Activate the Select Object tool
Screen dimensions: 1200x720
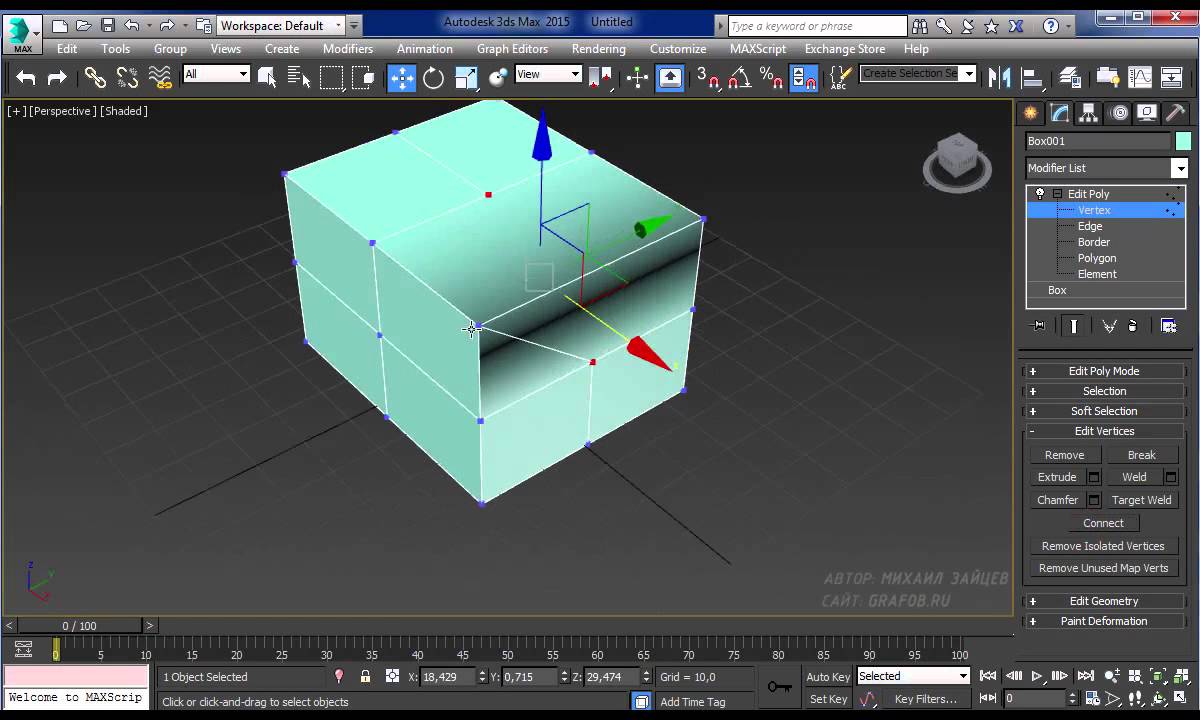pyautogui.click(x=267, y=77)
